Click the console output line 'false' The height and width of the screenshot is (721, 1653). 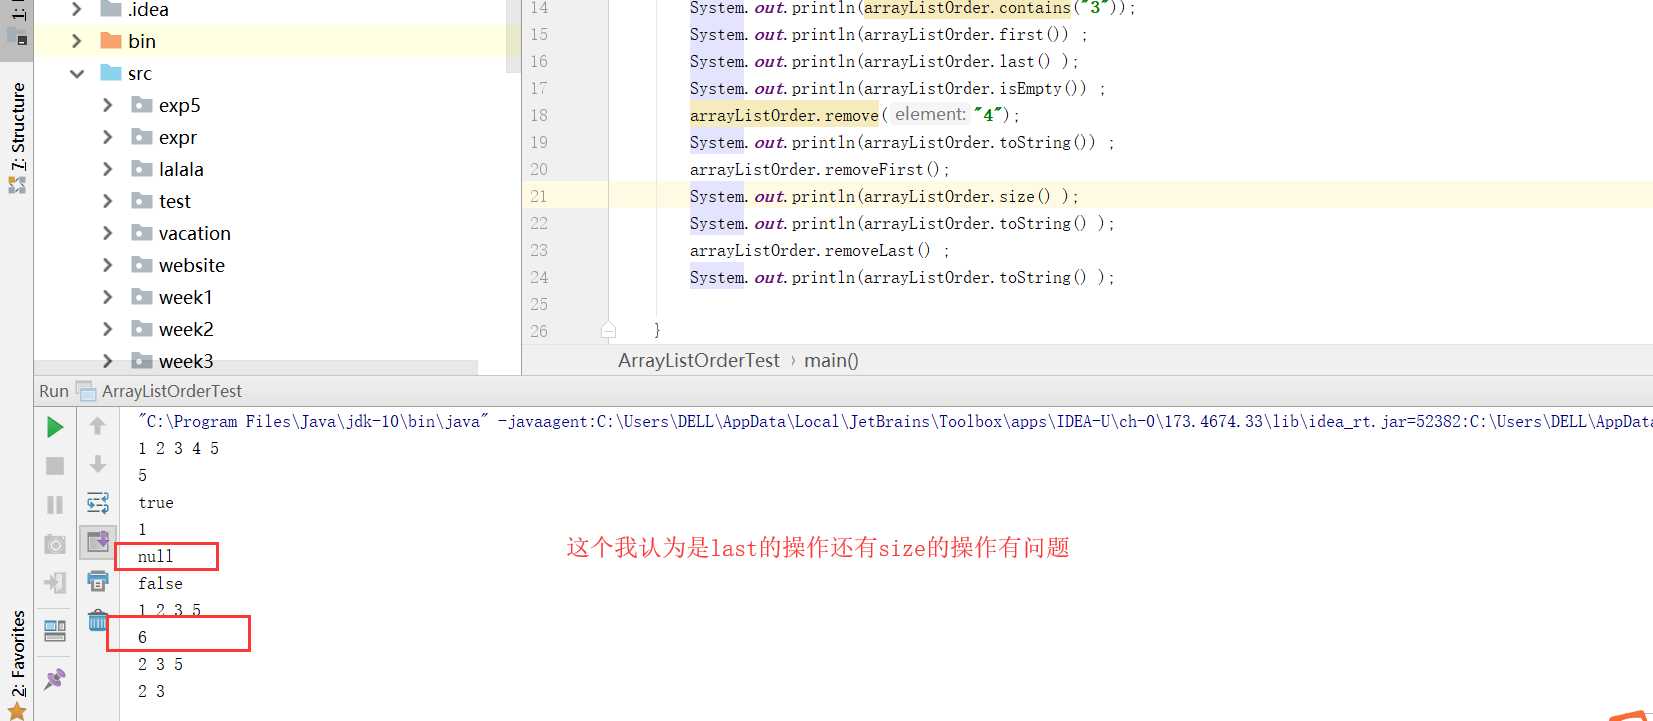(x=160, y=584)
